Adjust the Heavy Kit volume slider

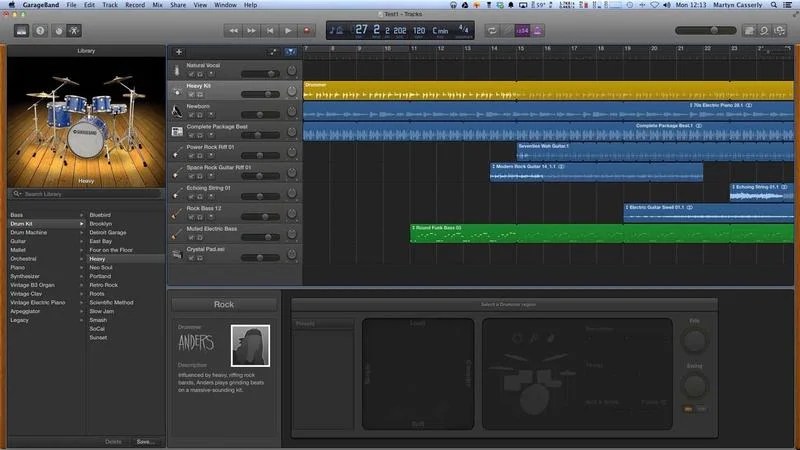point(260,94)
